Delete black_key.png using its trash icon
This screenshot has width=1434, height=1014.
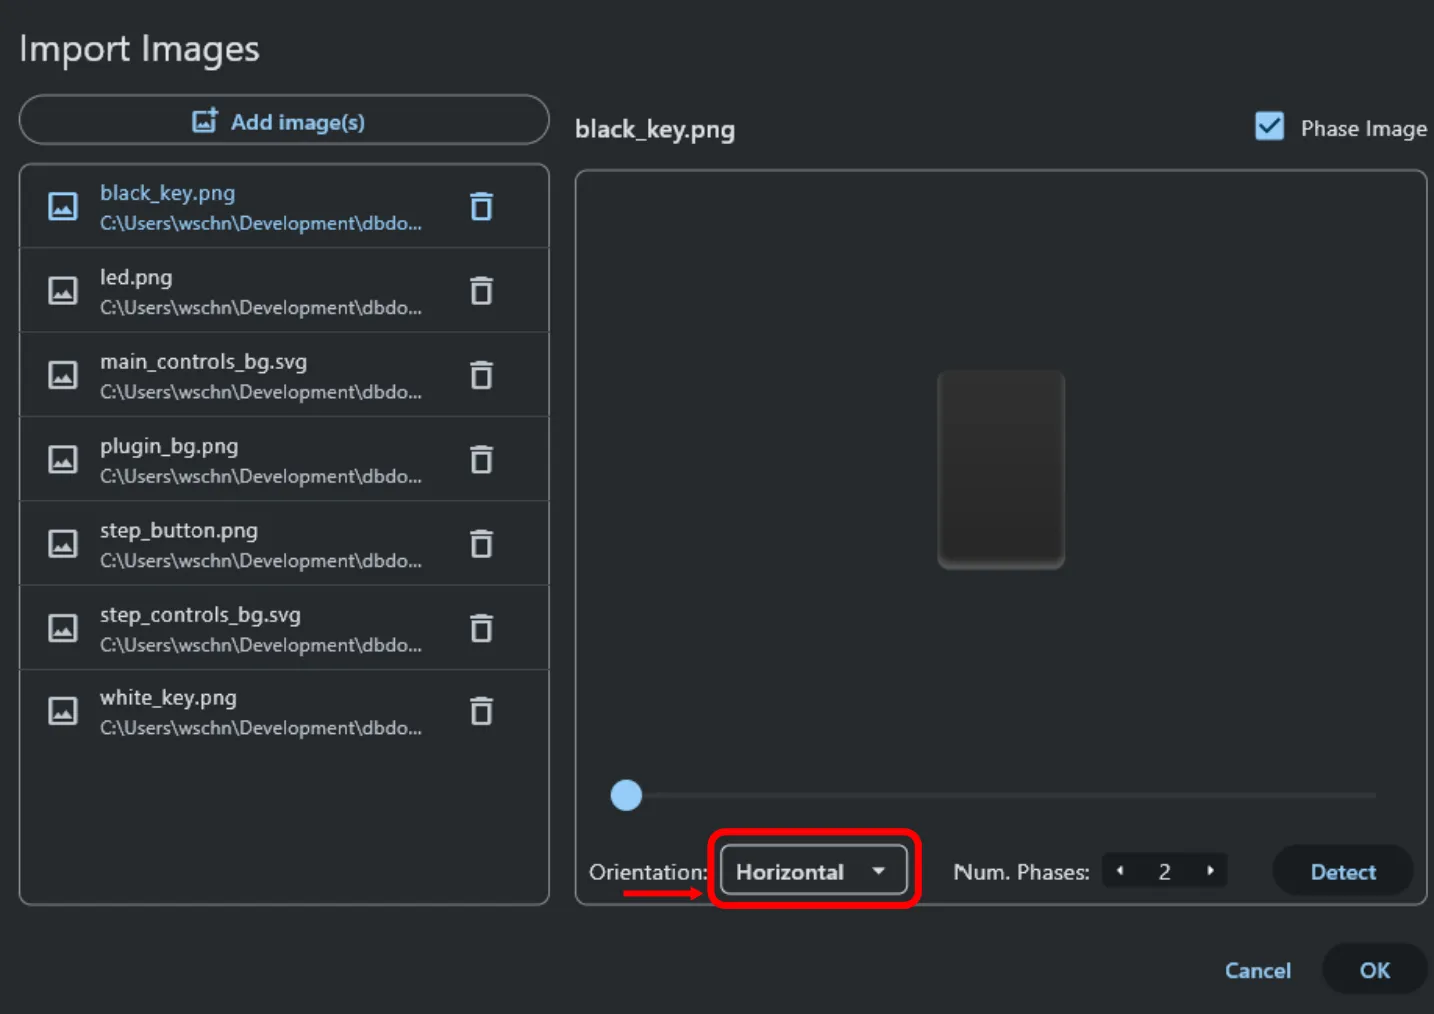[x=481, y=206]
